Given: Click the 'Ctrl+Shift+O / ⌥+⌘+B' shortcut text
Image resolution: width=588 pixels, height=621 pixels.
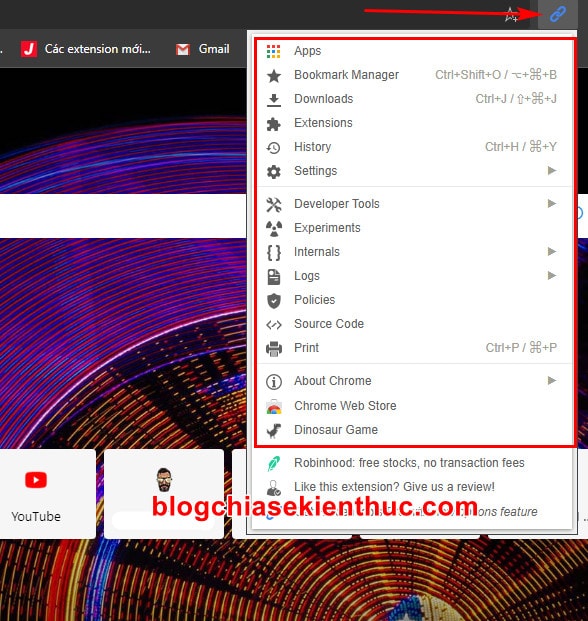Looking at the screenshot, I should (x=496, y=75).
